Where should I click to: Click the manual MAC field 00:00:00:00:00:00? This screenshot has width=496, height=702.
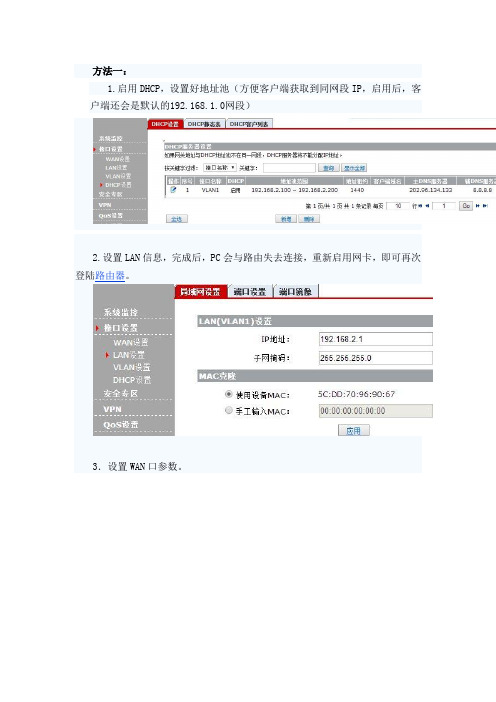tap(376, 411)
